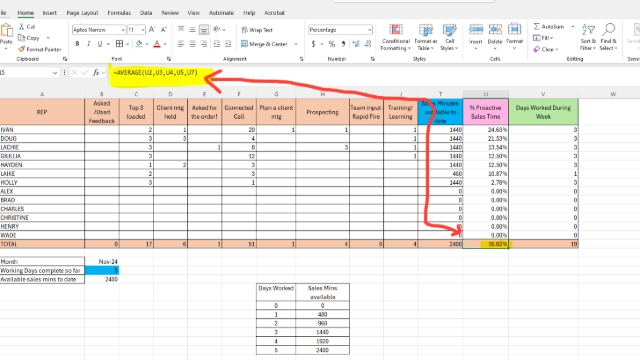Click the Insert cells icon
640x360 pixels.
476,29
